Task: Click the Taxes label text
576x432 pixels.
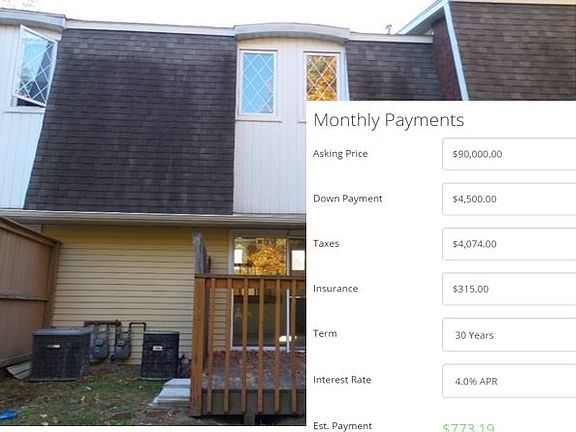Action: (326, 244)
